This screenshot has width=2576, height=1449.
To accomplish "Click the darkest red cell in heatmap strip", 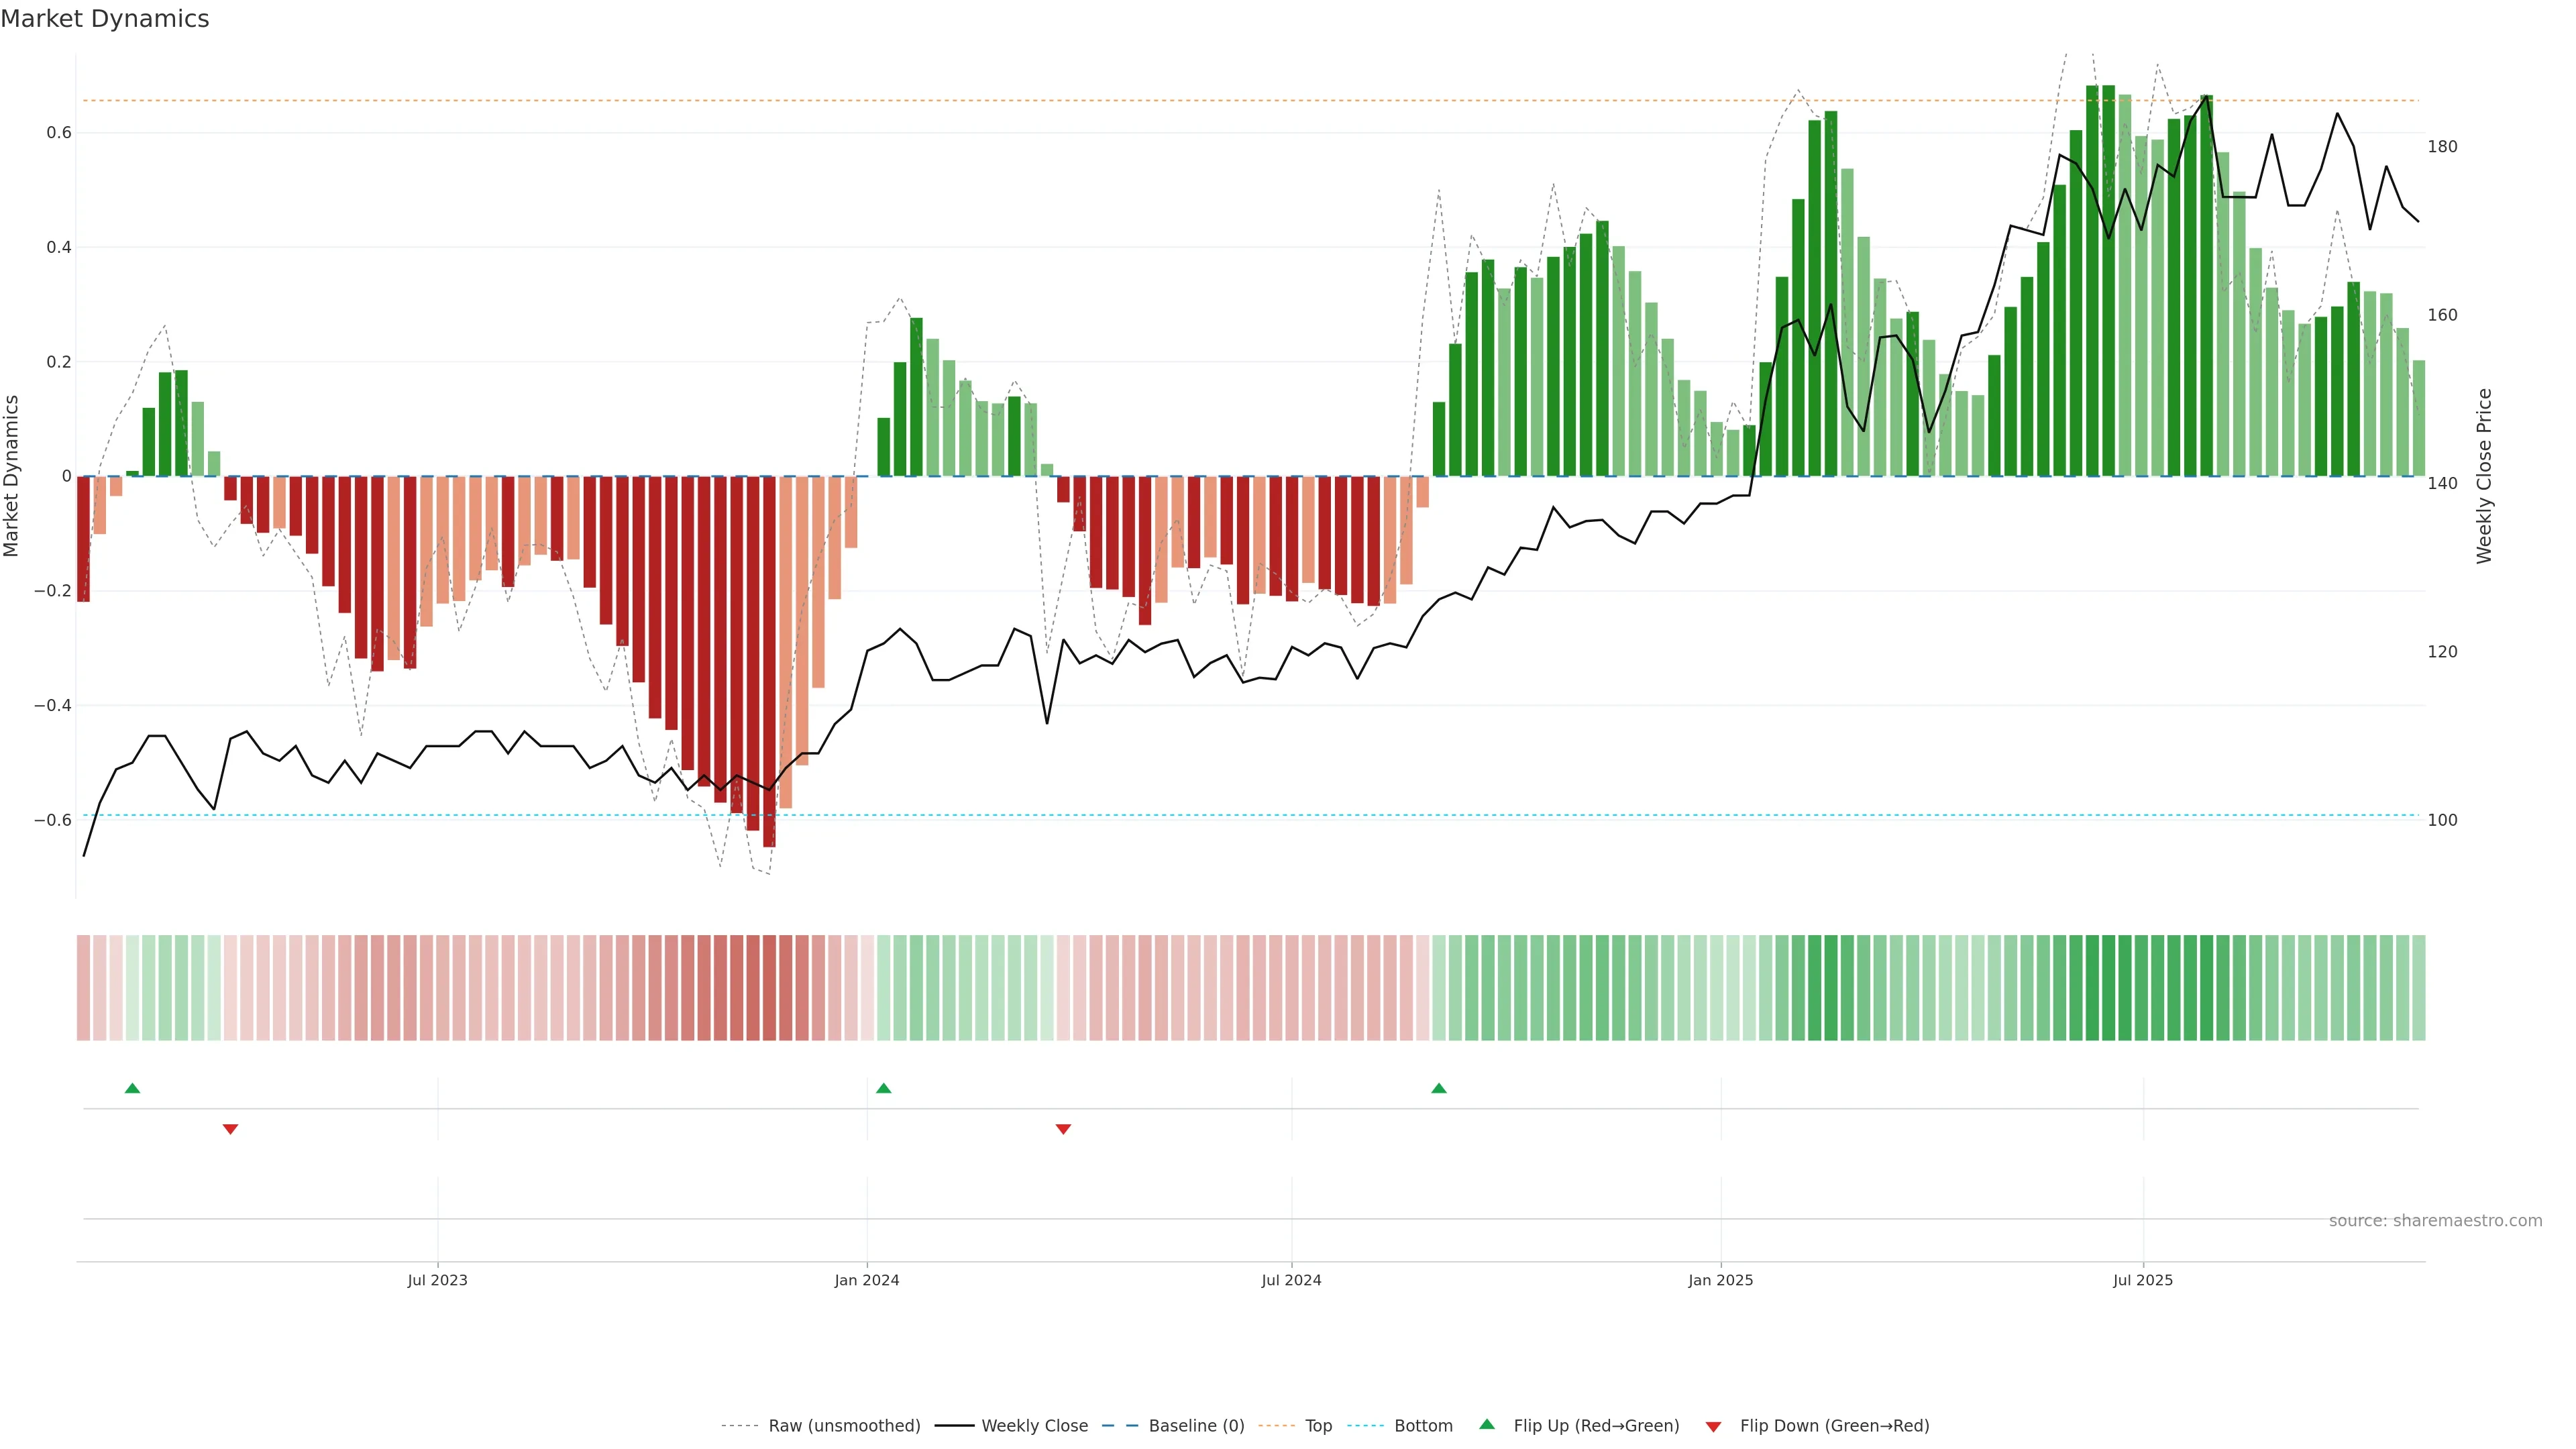I will 769,988.
